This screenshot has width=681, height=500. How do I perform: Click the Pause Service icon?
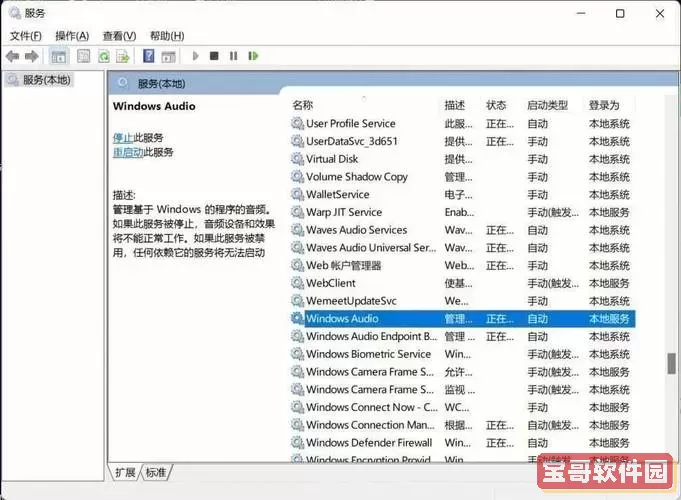234,56
